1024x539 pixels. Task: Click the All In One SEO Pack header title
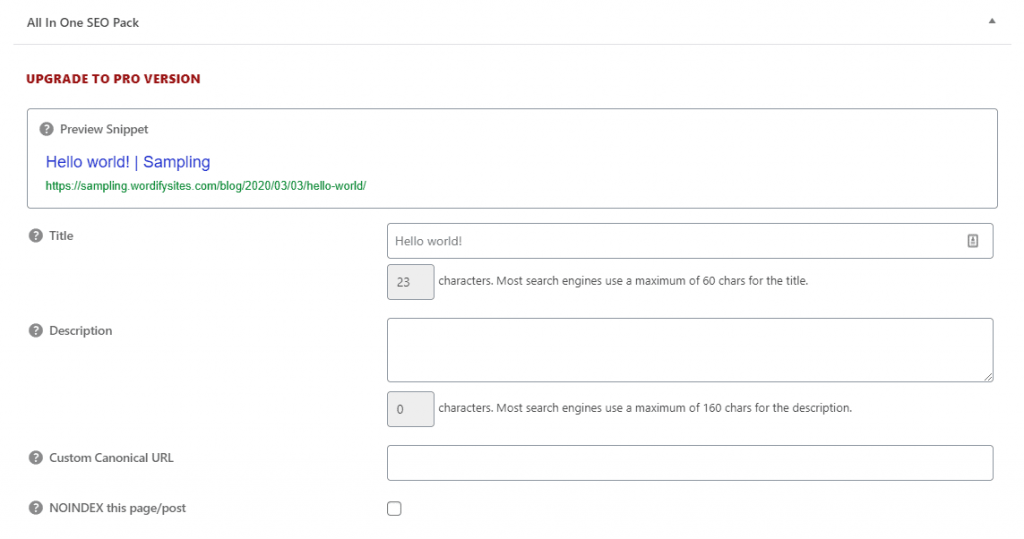tap(83, 22)
